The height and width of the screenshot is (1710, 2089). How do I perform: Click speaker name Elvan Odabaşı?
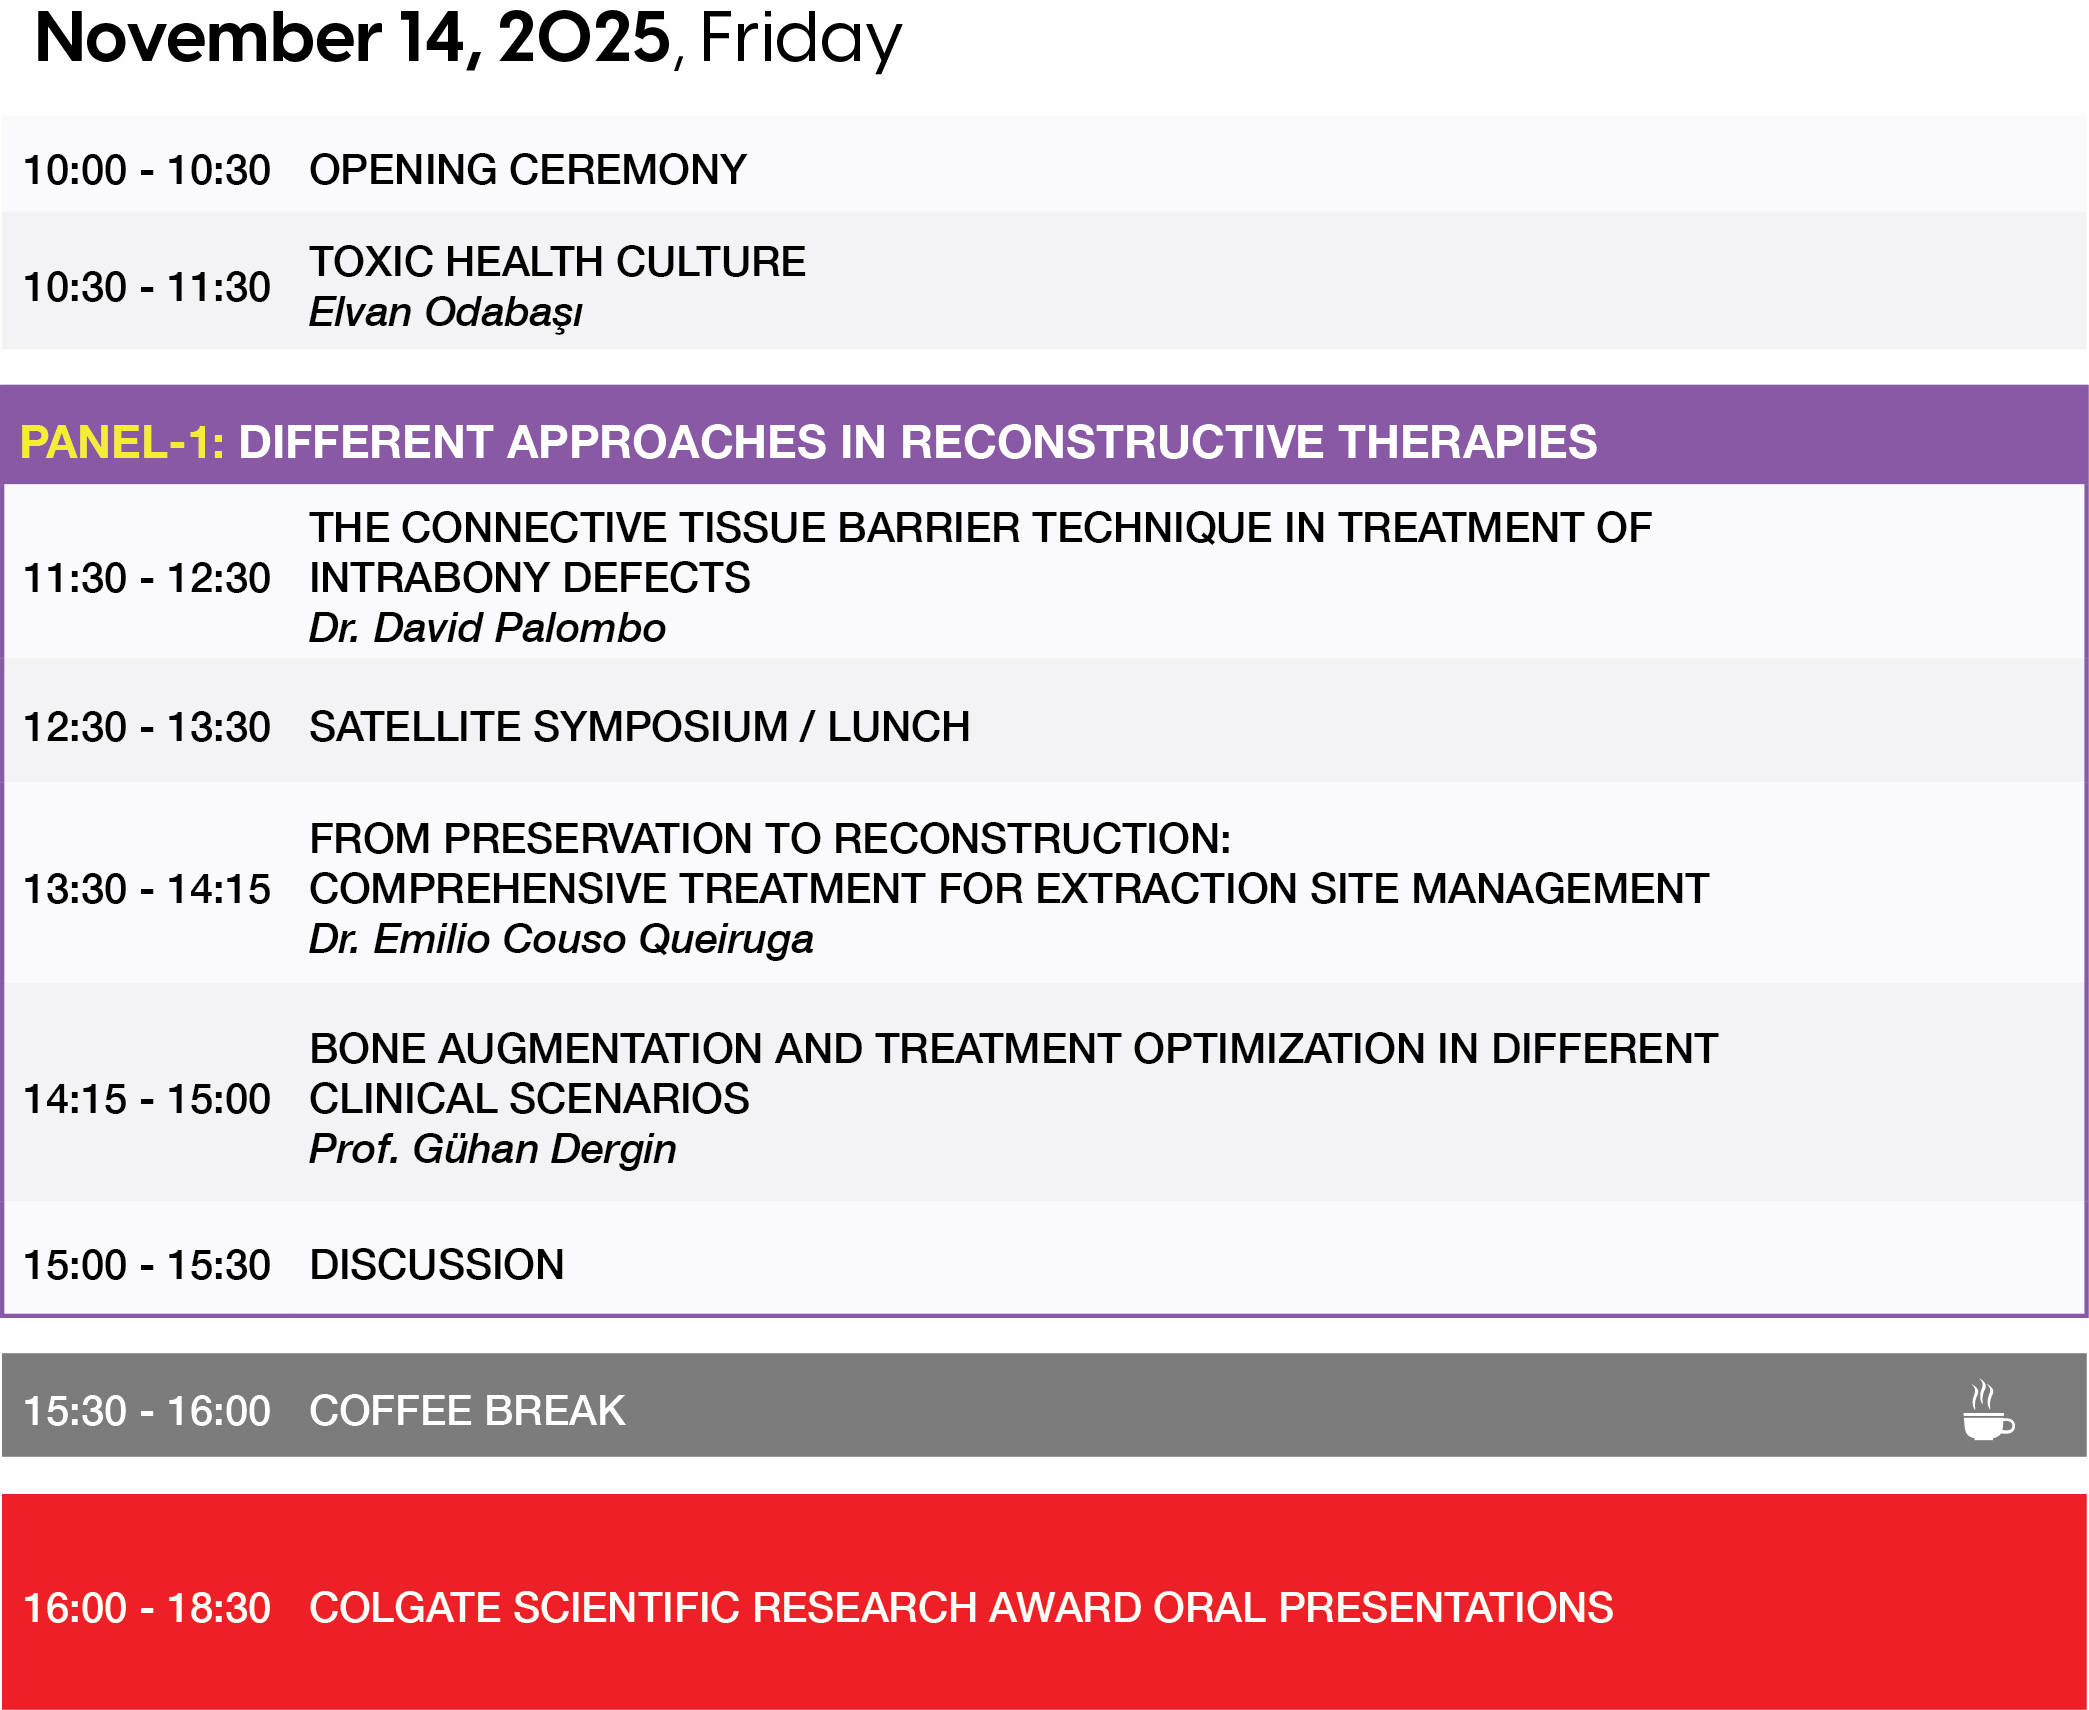pos(445,312)
